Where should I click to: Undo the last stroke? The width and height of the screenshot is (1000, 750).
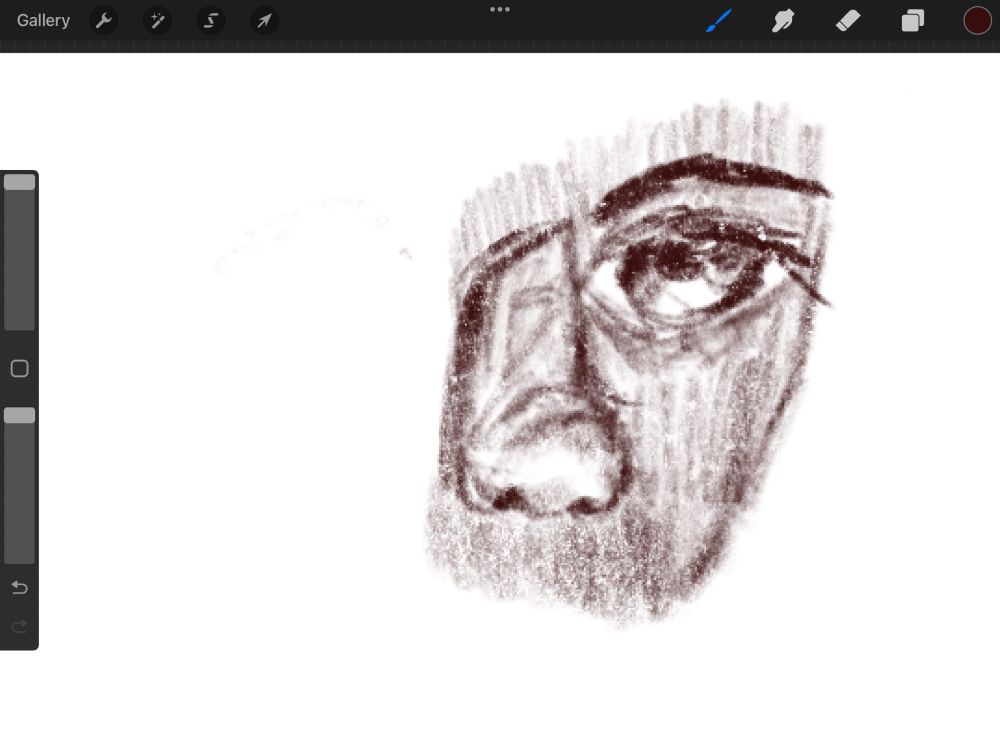(x=19, y=587)
